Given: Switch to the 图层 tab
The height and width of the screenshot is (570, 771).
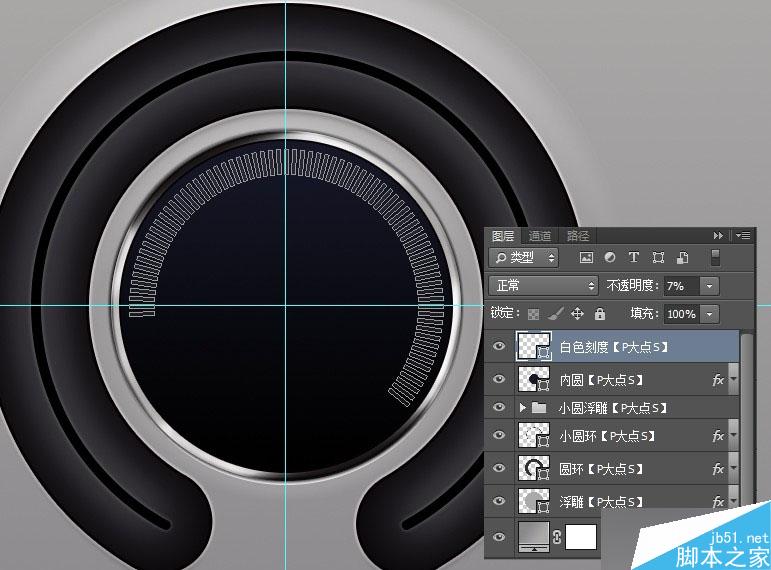Looking at the screenshot, I should pos(503,236).
